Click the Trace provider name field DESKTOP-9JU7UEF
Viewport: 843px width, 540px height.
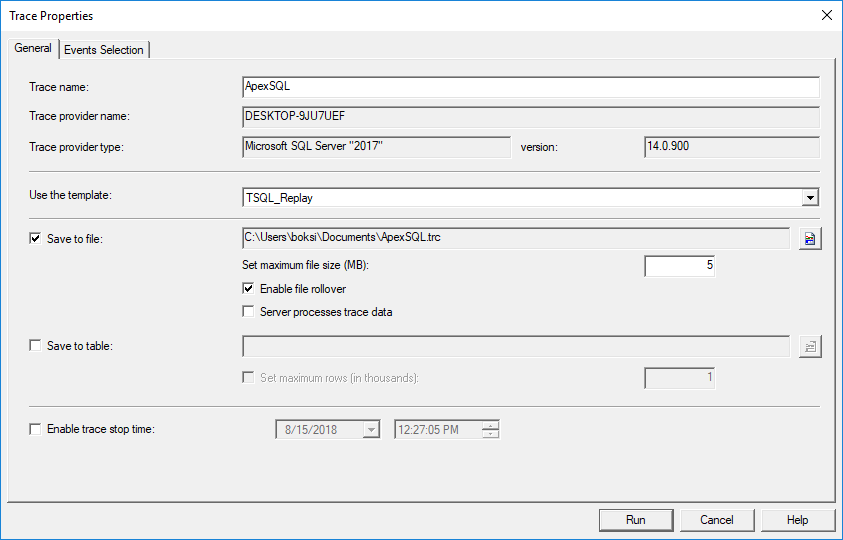[x=531, y=117]
